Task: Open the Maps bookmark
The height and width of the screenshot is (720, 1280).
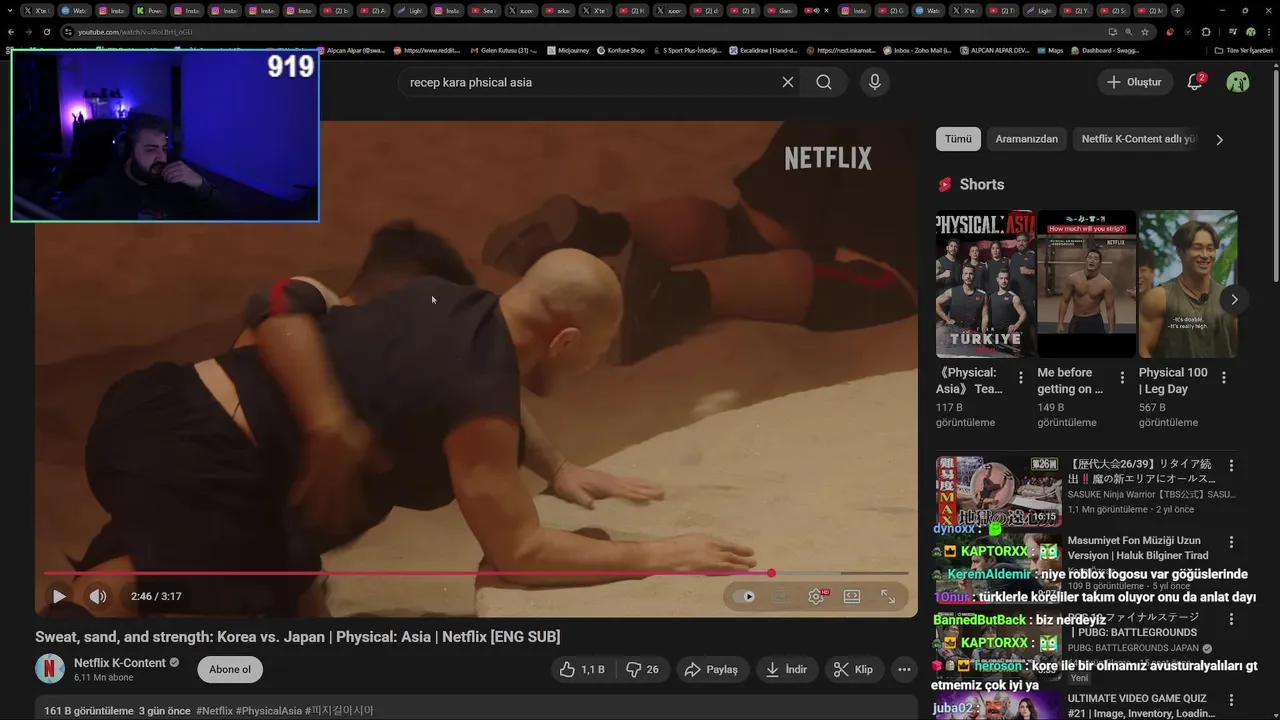Action: click(1049, 50)
